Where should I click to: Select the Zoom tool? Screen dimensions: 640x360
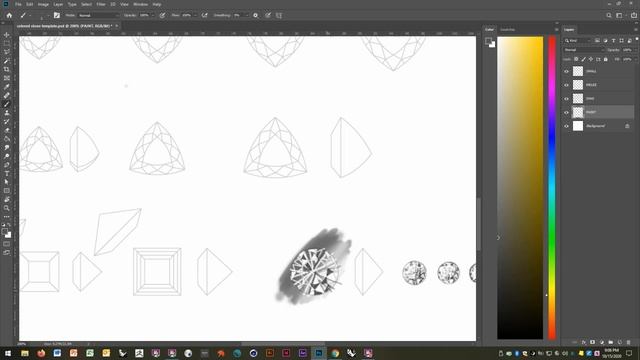click(x=7, y=208)
